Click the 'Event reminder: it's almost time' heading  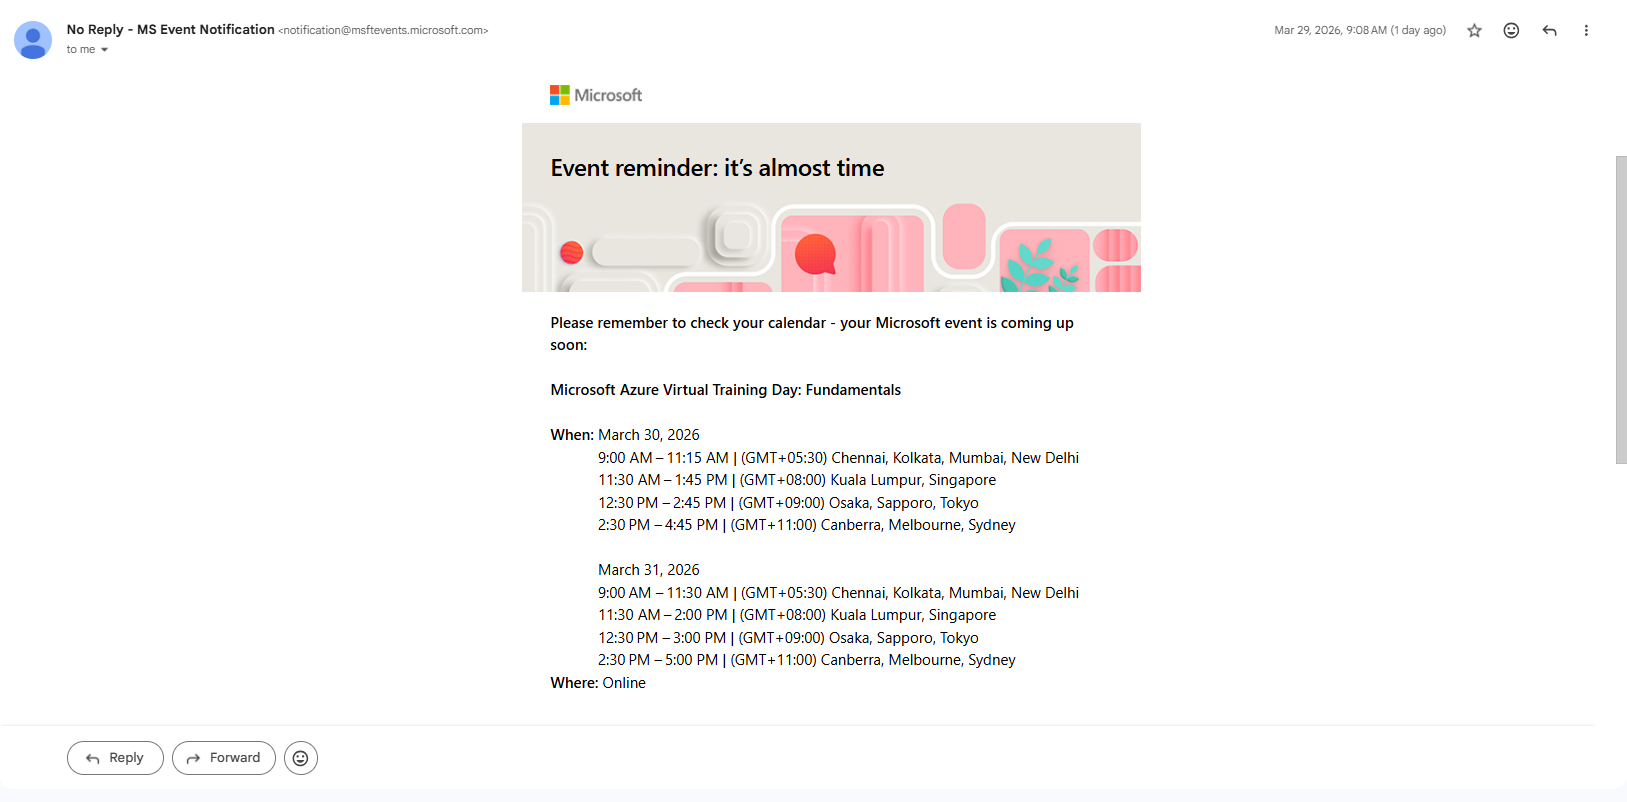(x=717, y=168)
